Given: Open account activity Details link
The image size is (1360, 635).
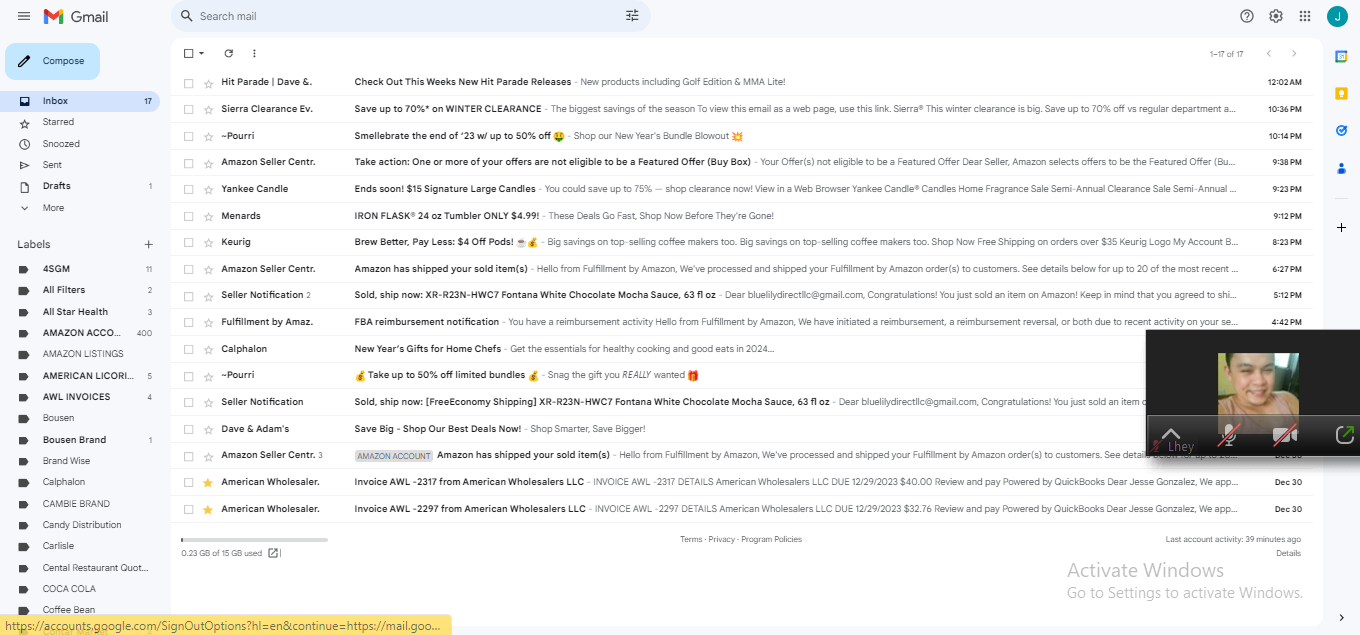Looking at the screenshot, I should (1288, 553).
